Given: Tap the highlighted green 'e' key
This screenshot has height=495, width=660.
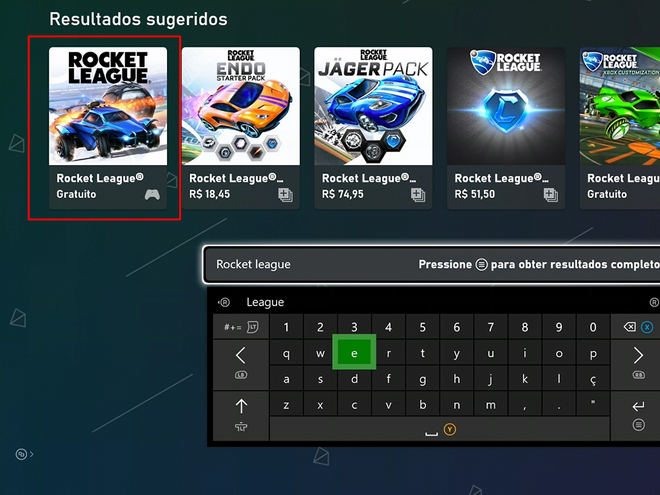Looking at the screenshot, I should 354,352.
